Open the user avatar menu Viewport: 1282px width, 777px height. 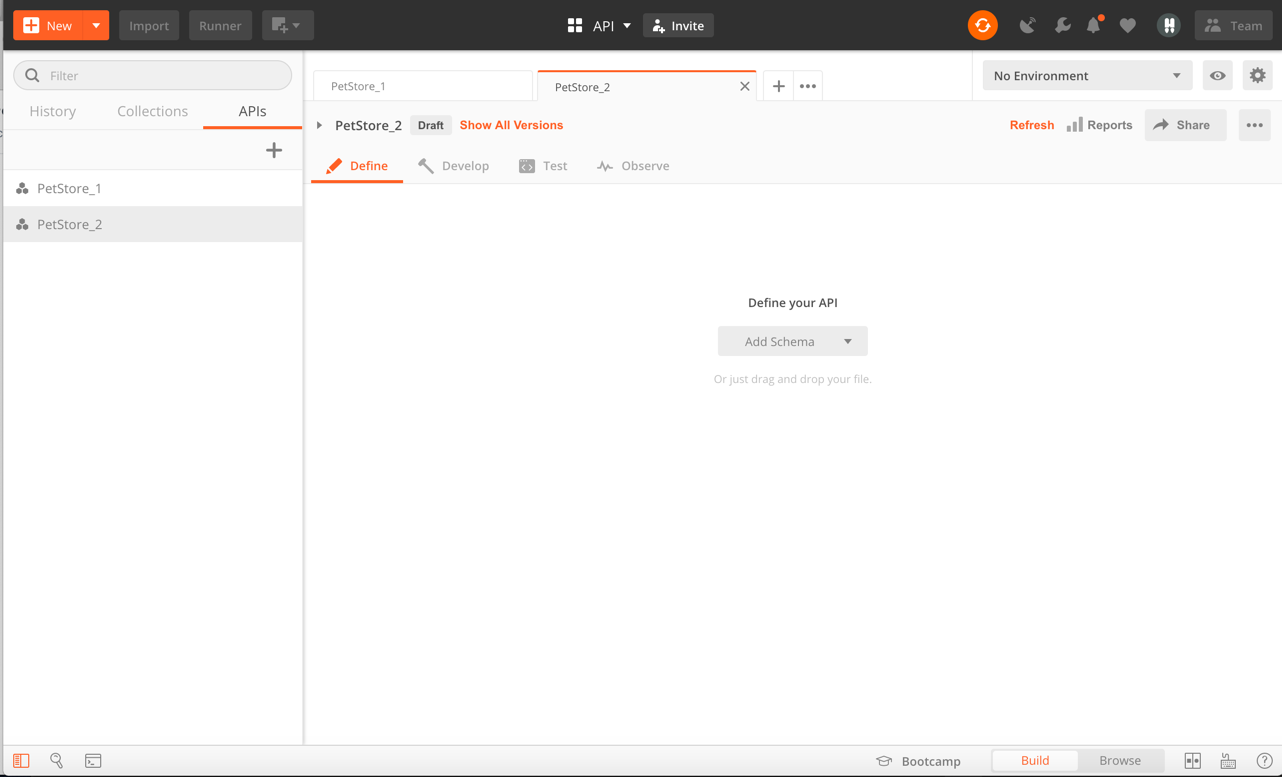(x=1169, y=26)
